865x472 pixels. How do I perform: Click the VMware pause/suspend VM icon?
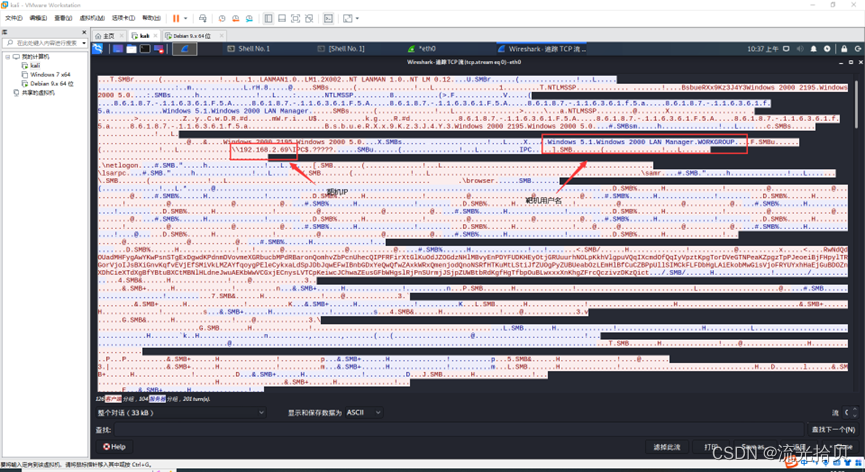[x=176, y=18]
